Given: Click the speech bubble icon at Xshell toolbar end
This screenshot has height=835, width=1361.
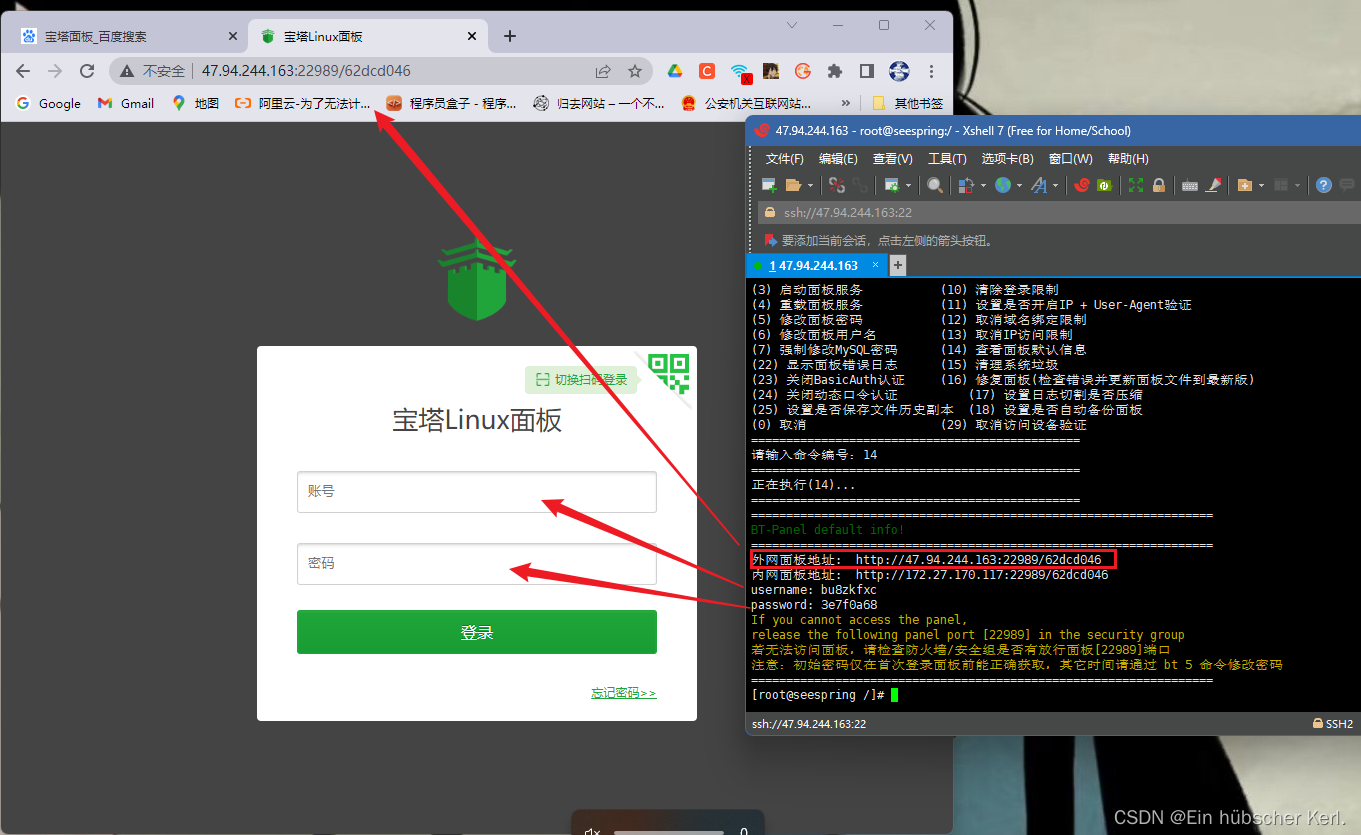Looking at the screenshot, I should [x=1347, y=185].
